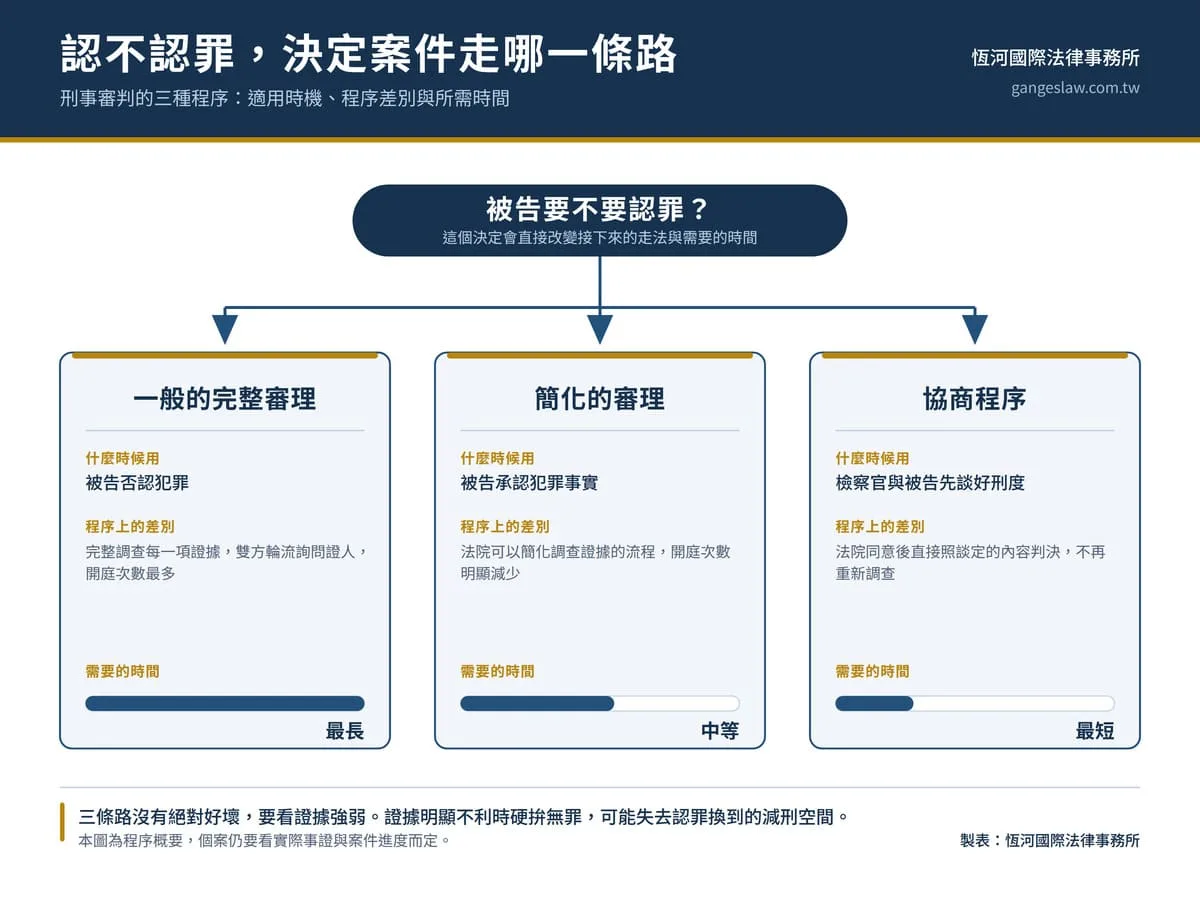Click the short time bar labeled 最短
The width and height of the screenshot is (1200, 900).
pos(974,703)
